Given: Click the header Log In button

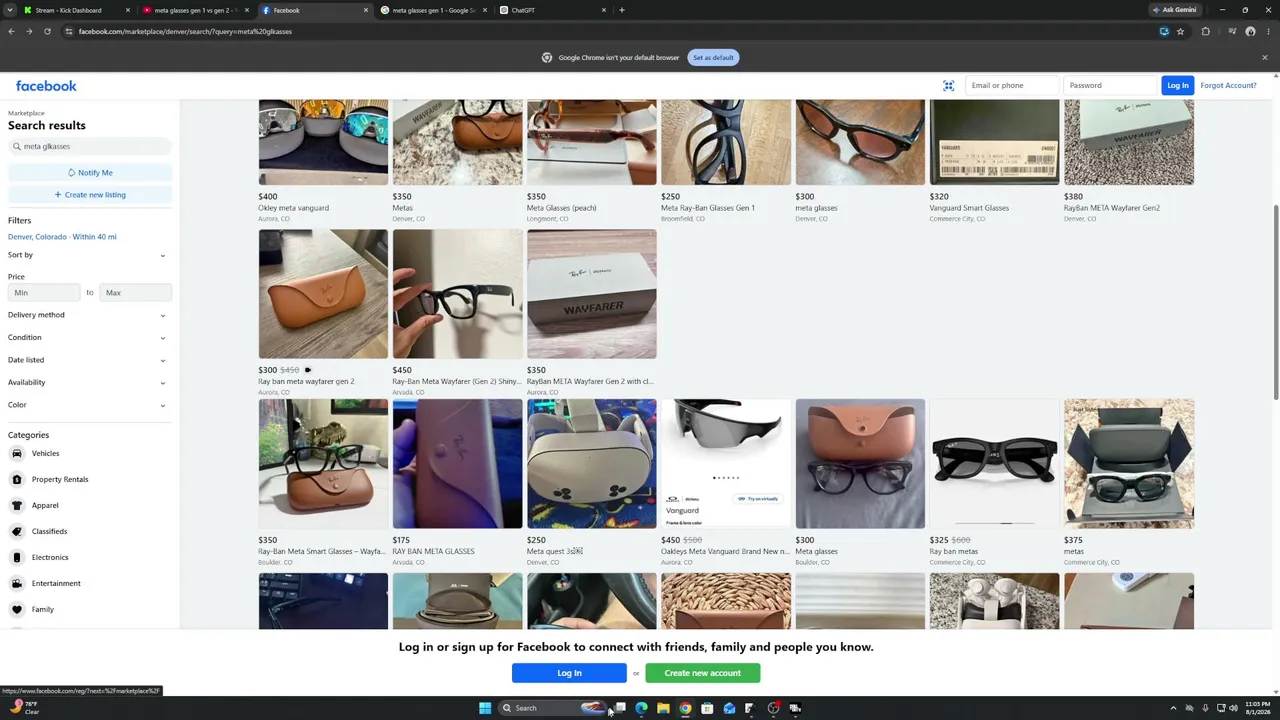Looking at the screenshot, I should click(1177, 85).
